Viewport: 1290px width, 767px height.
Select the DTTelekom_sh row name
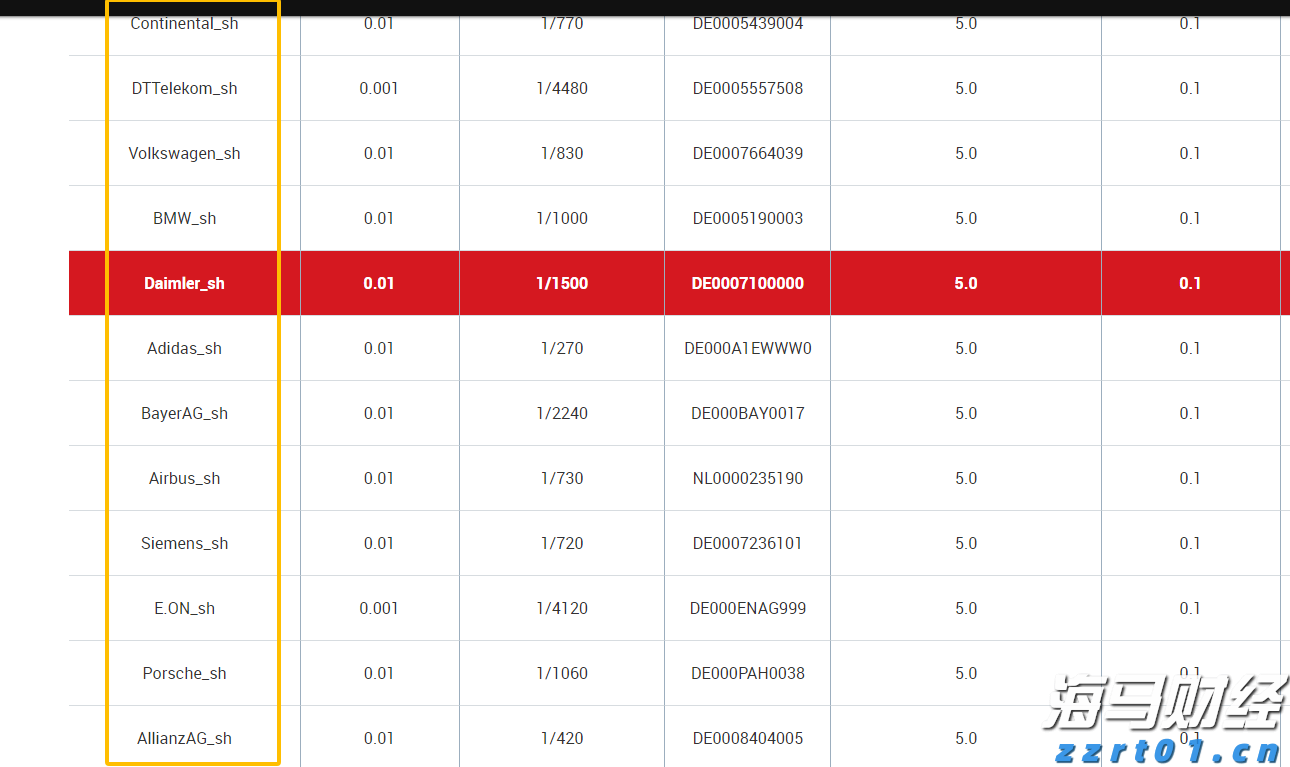point(184,88)
